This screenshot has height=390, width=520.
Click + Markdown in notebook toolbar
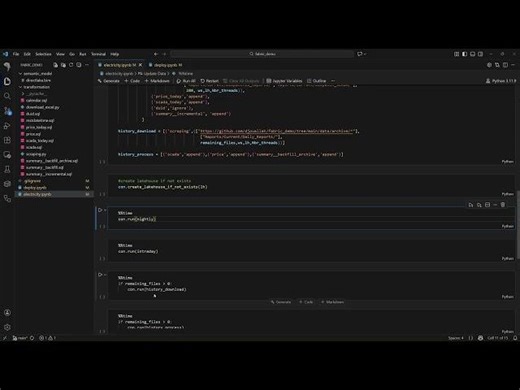pyautogui.click(x=157, y=81)
